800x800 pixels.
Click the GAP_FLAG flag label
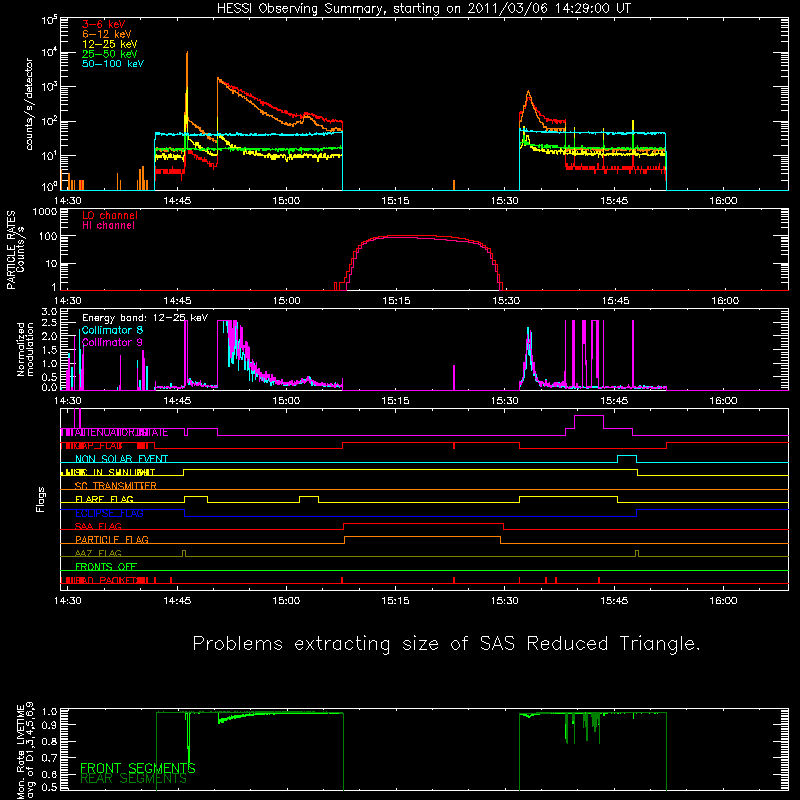coord(99,446)
